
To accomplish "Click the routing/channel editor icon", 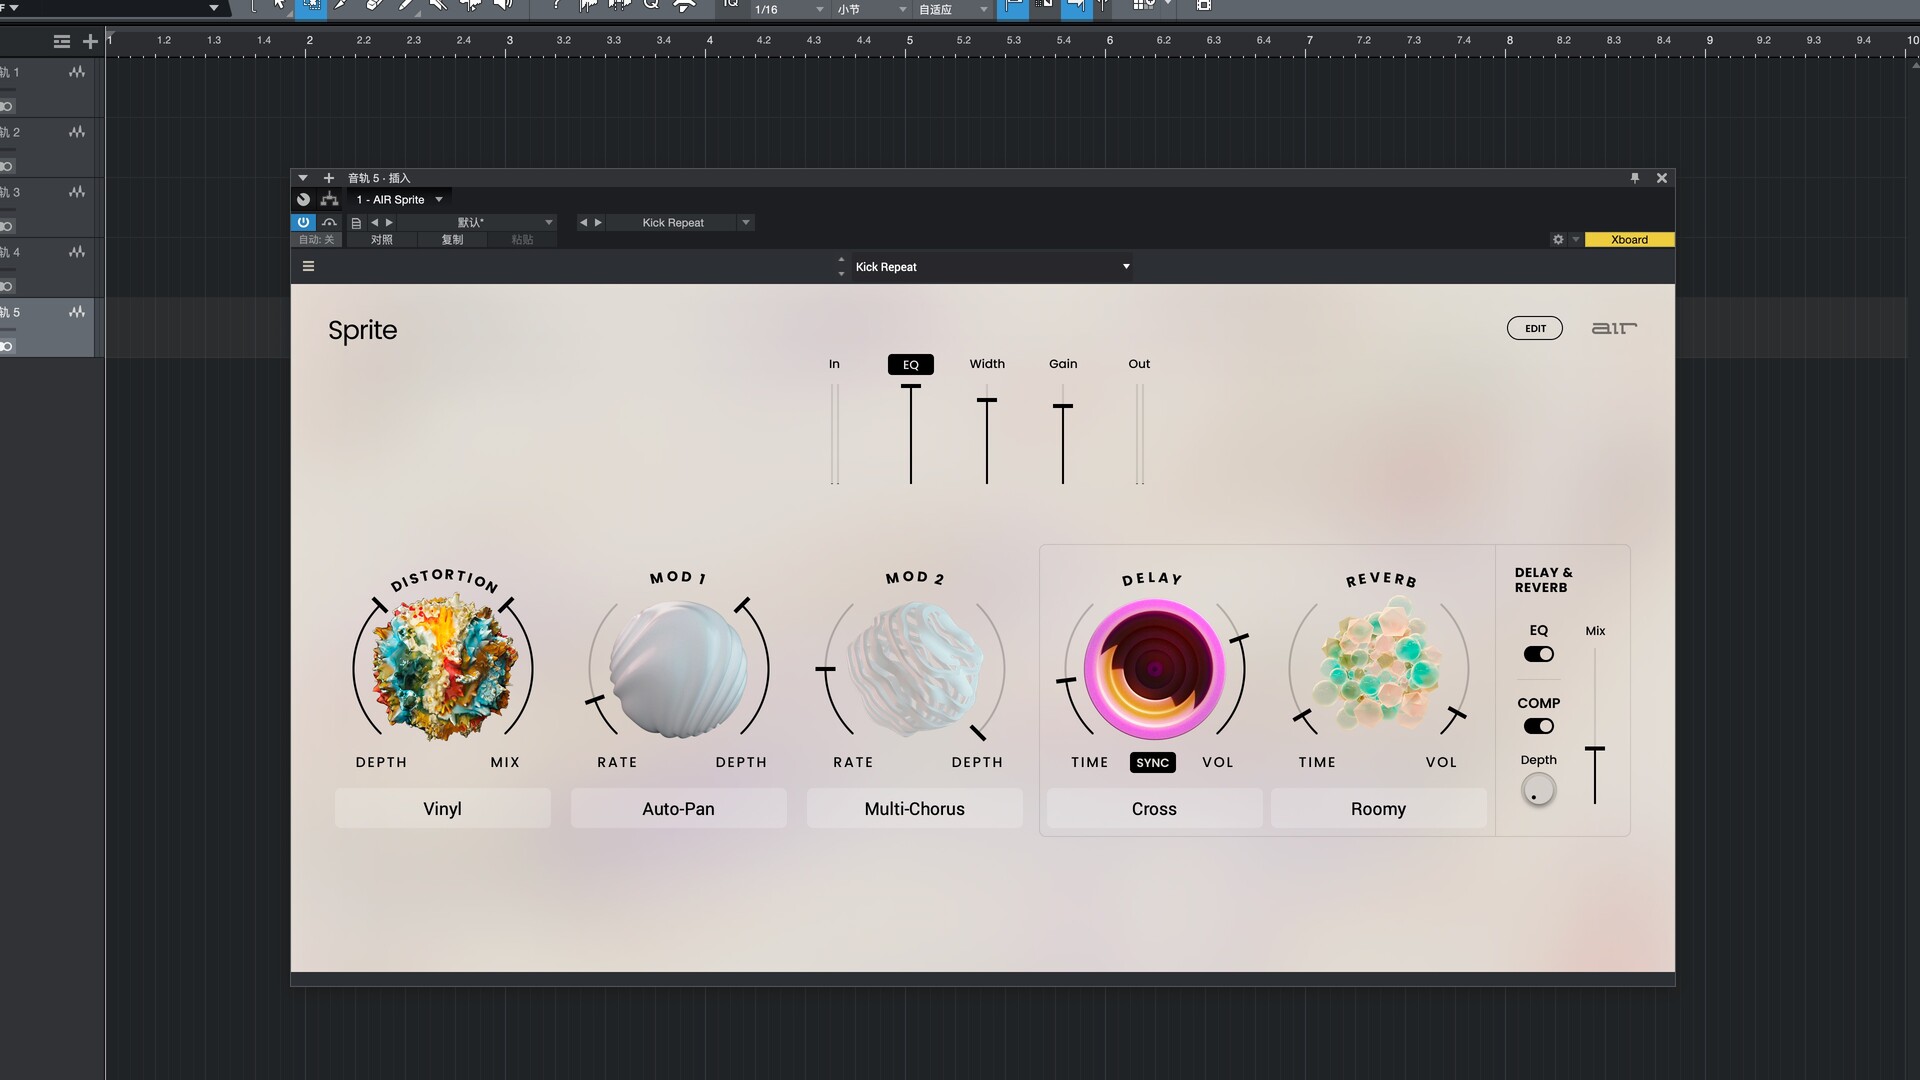I will point(329,199).
